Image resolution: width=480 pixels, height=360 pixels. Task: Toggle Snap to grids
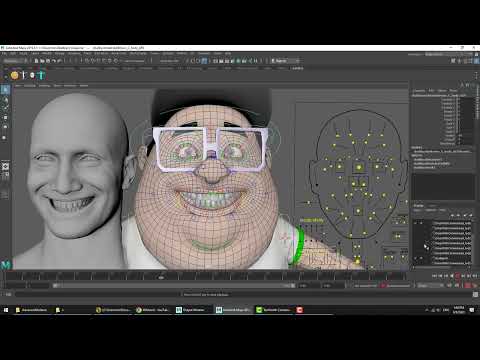click(x=86, y=61)
